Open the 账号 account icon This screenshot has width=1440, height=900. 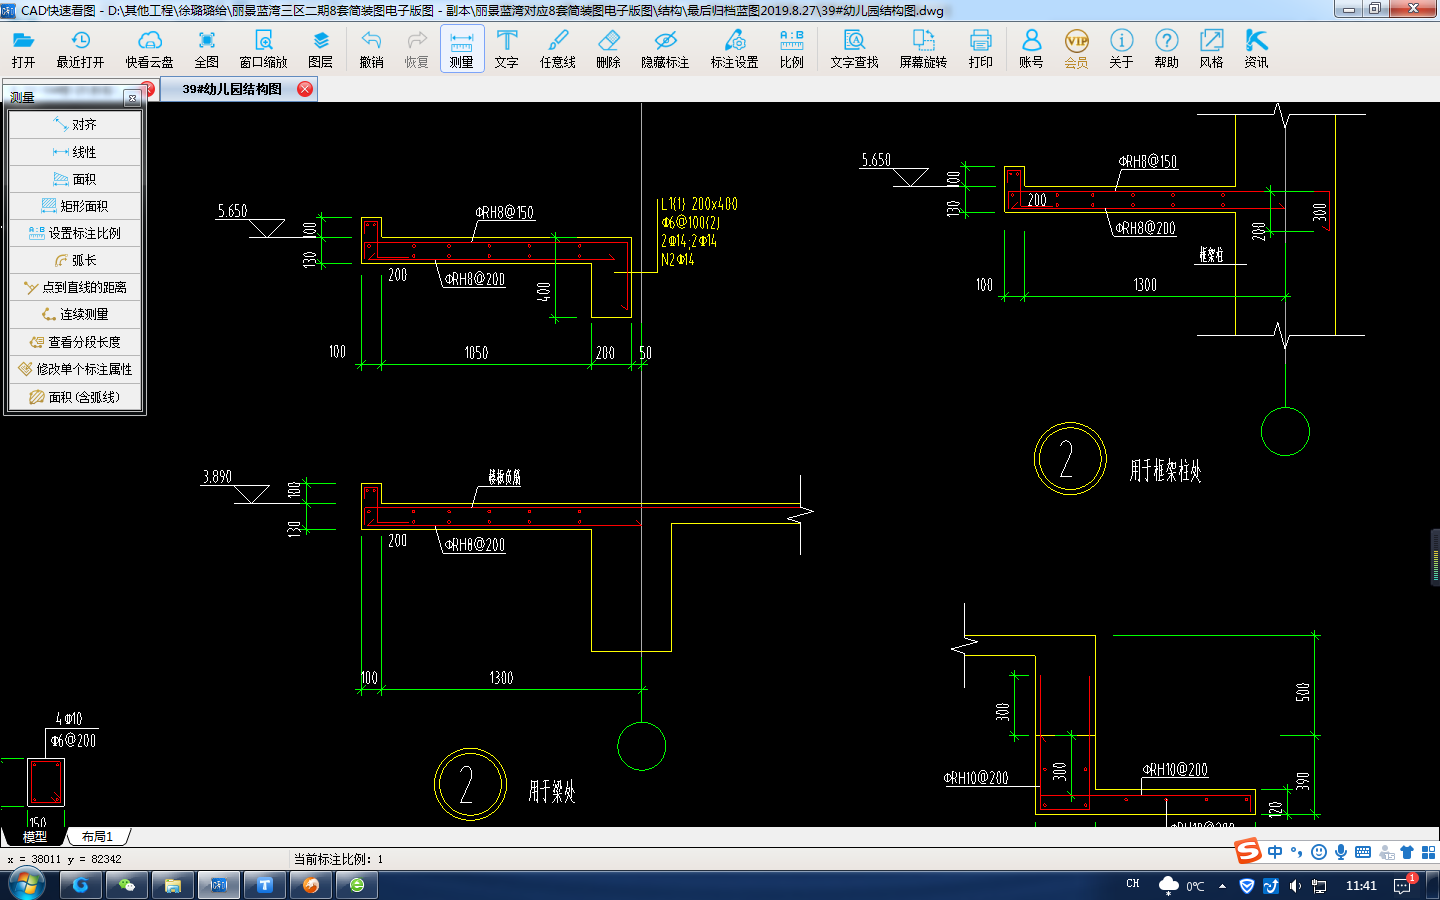point(1031,49)
